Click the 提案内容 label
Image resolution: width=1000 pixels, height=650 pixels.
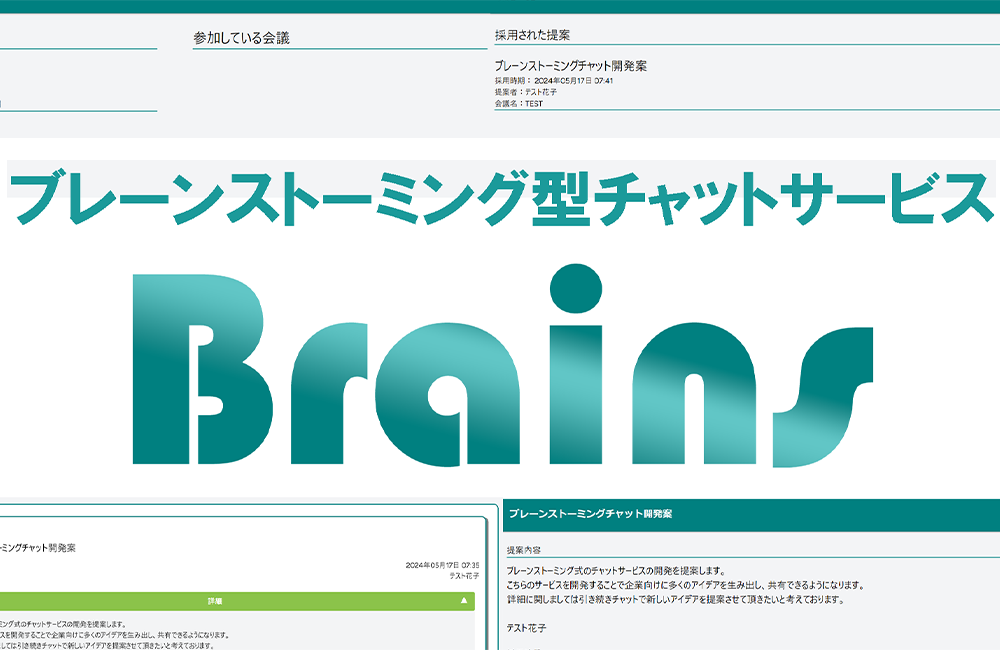[x=524, y=550]
